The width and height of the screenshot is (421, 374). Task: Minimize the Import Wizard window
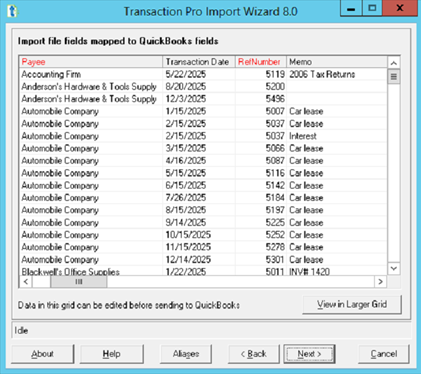pyautogui.click(x=351, y=8)
